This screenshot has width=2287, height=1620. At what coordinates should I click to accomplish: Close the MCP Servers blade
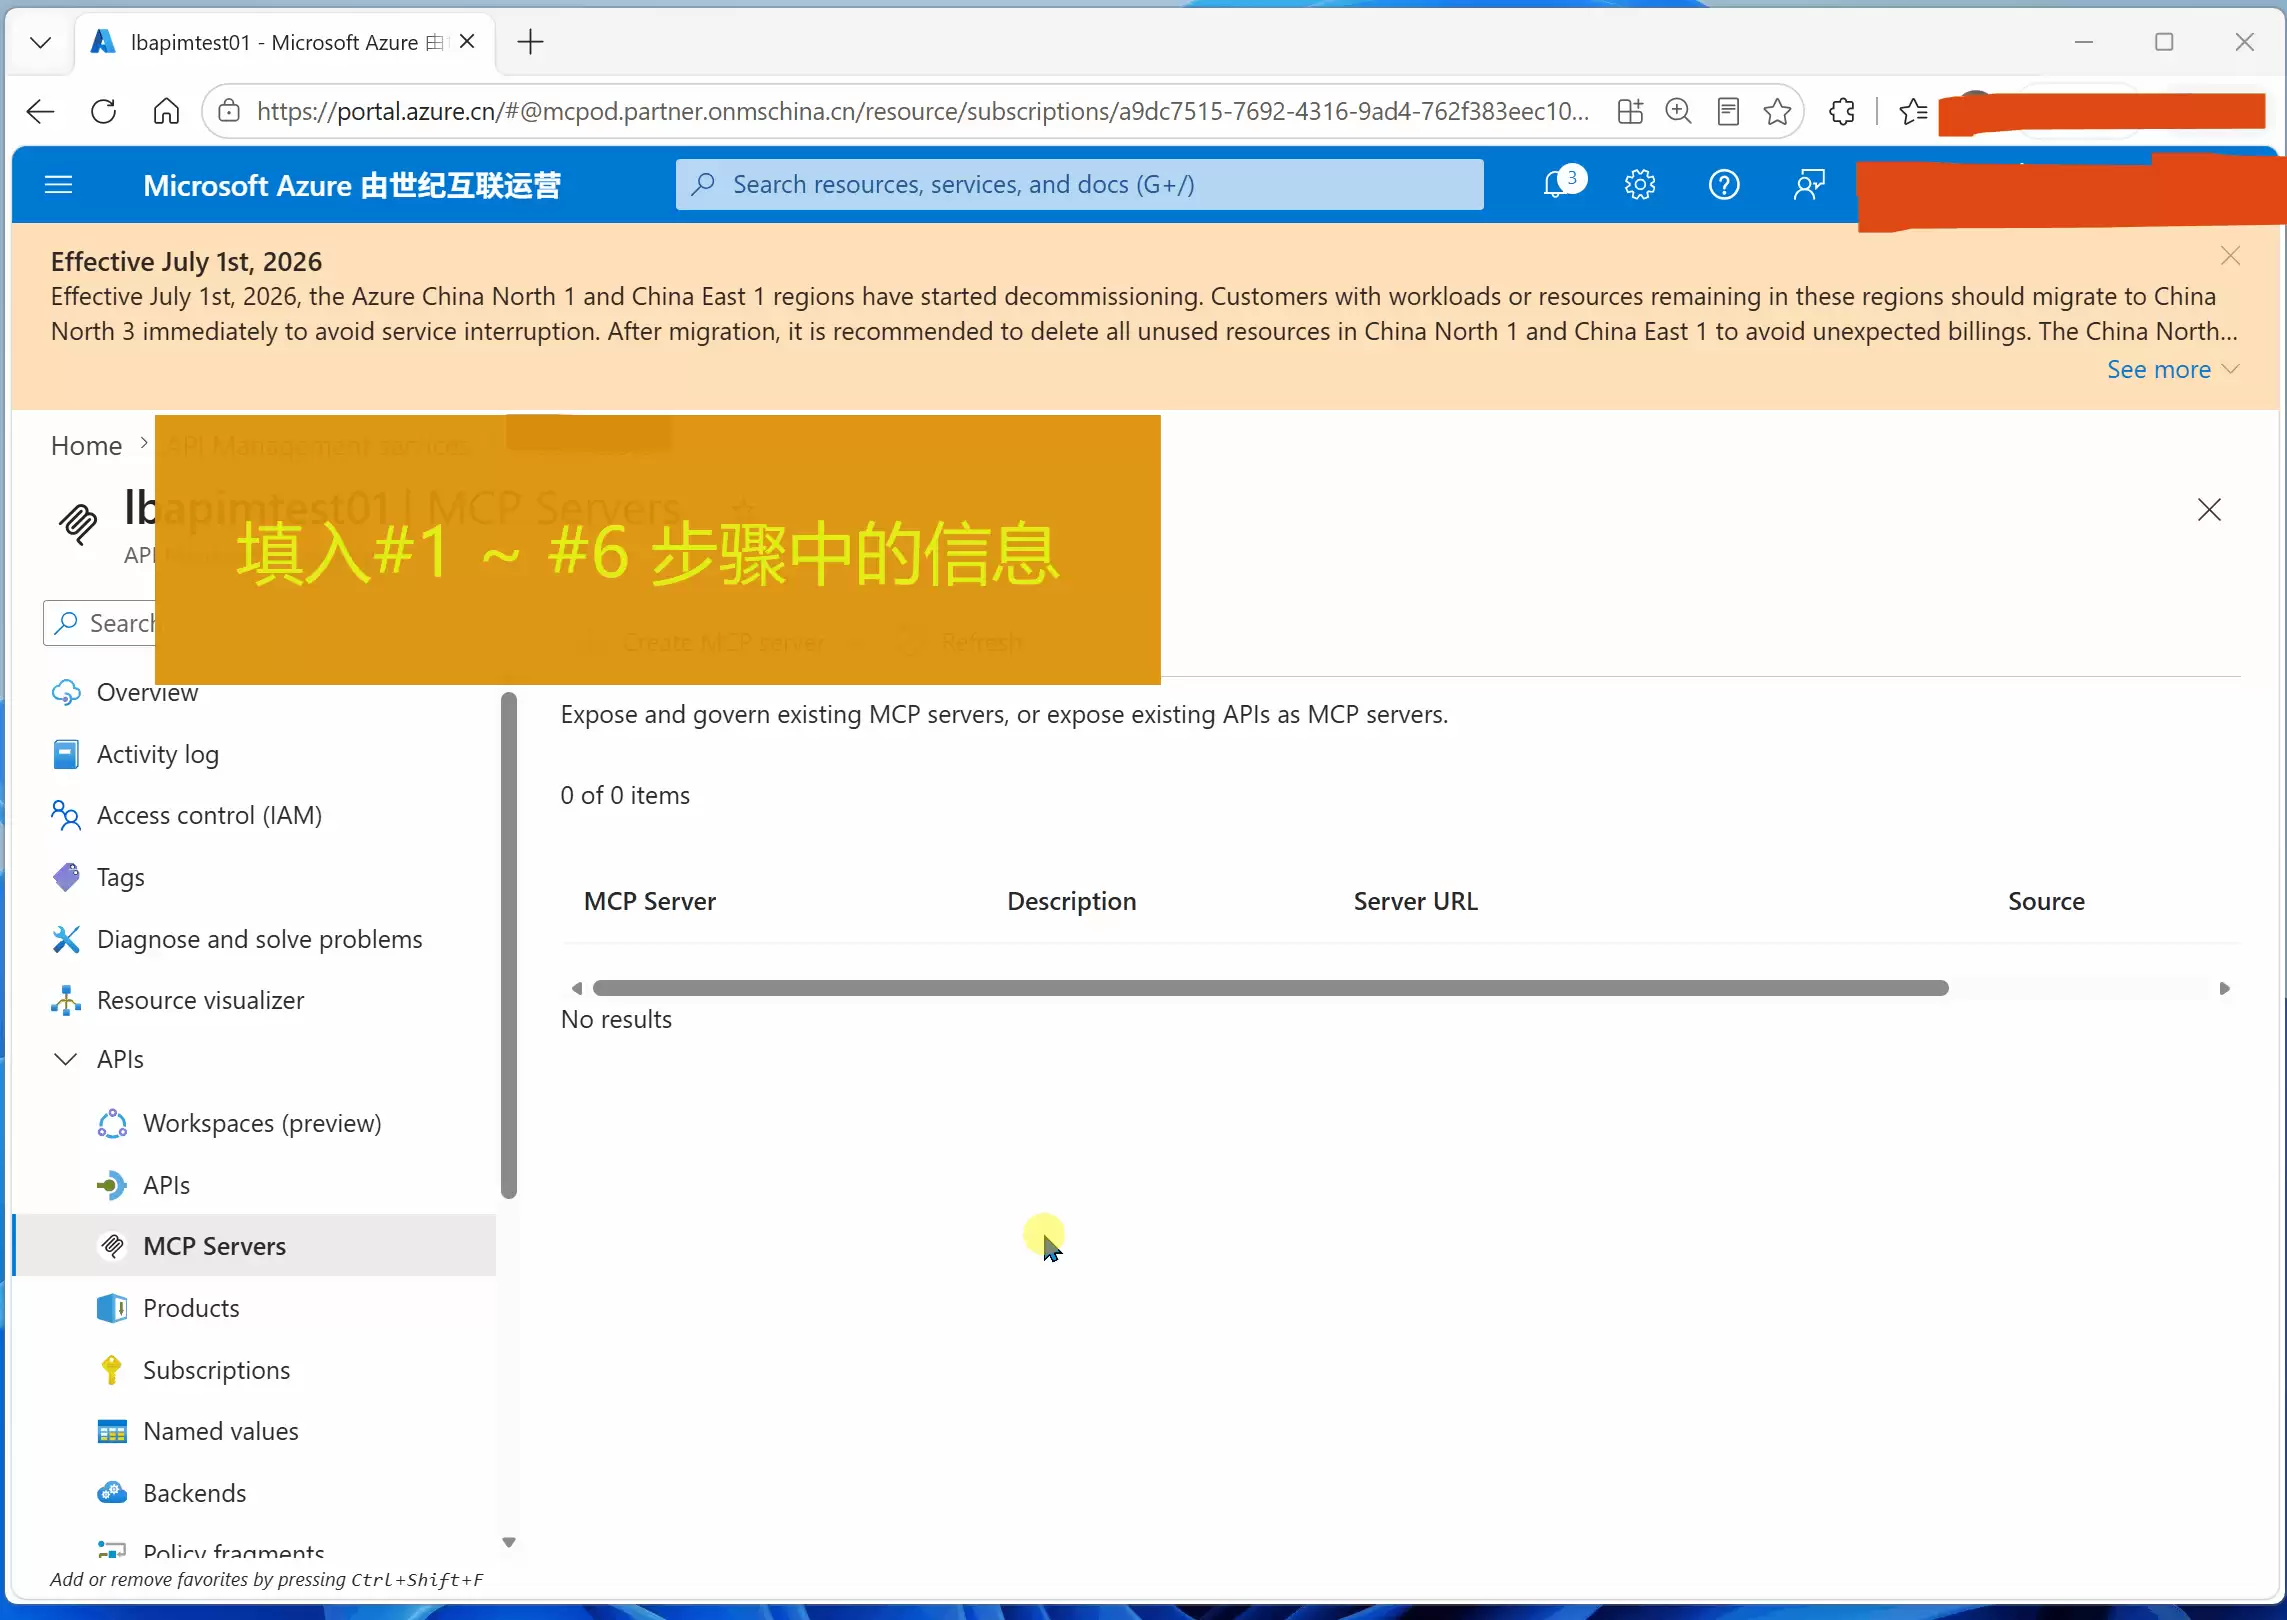pyautogui.click(x=2209, y=510)
